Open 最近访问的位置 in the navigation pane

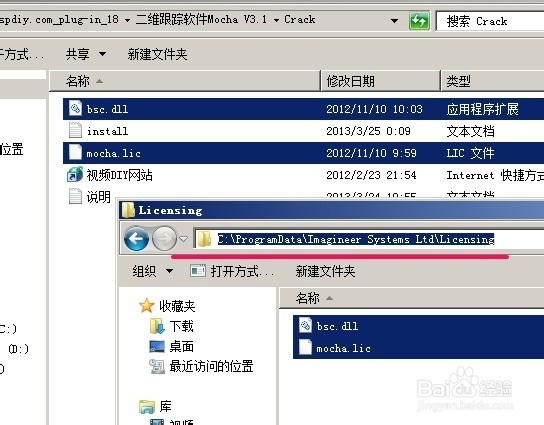tap(211, 366)
